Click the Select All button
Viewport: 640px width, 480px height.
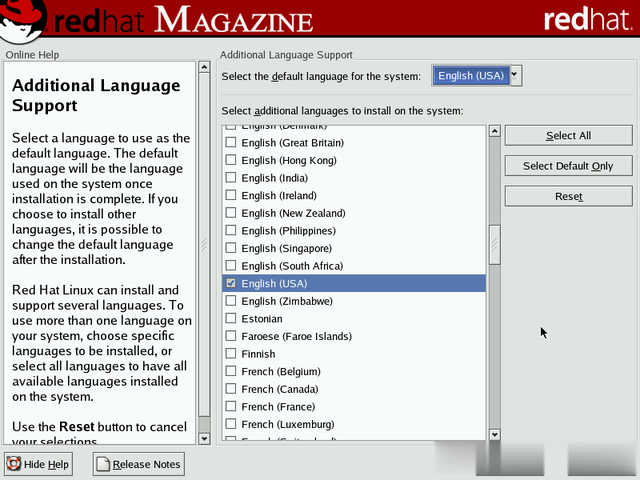click(569, 136)
